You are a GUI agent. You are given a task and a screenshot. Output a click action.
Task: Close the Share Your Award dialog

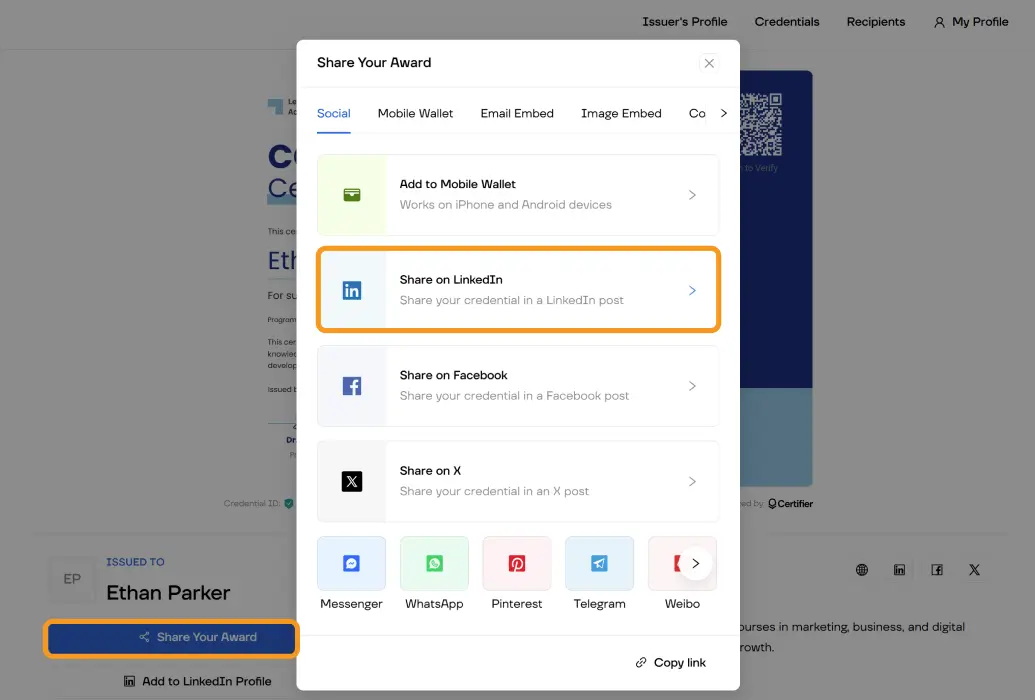point(709,63)
